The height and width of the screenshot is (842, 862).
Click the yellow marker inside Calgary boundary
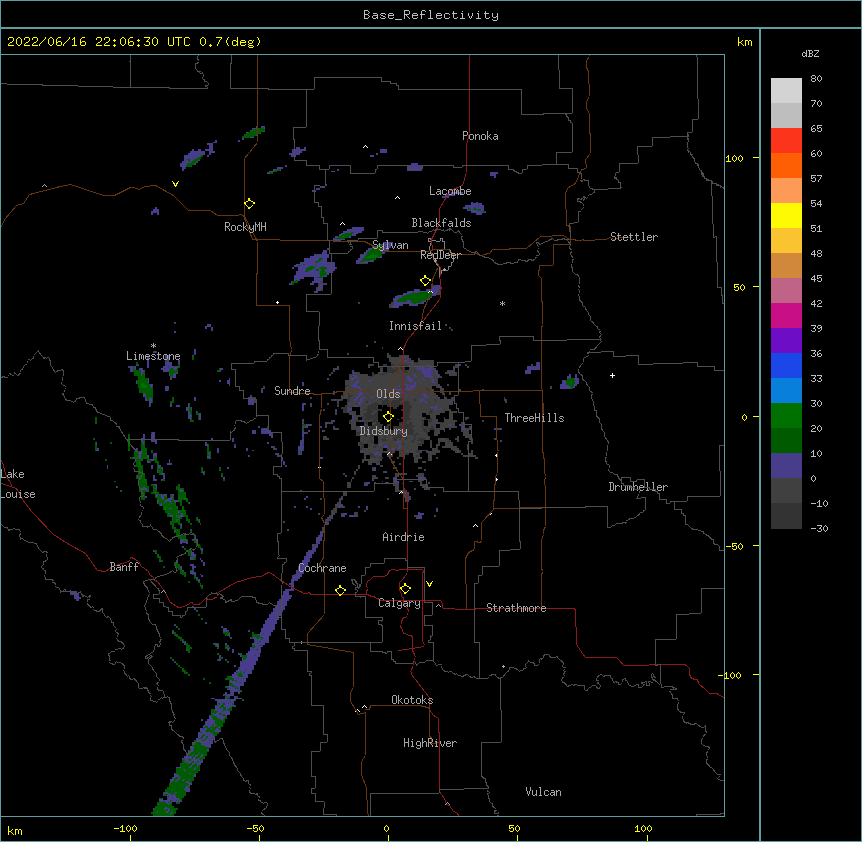pyautogui.click(x=405, y=589)
